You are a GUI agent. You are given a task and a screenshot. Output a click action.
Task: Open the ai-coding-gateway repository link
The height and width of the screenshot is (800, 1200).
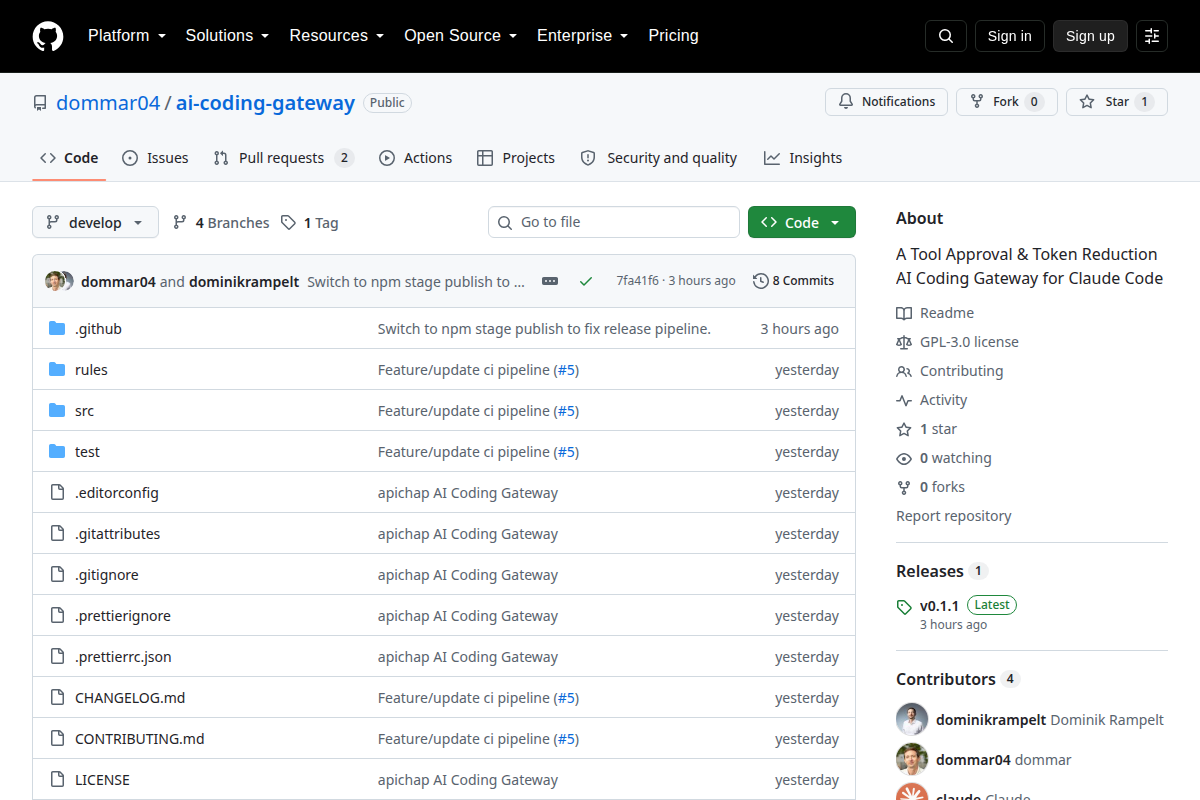(266, 103)
